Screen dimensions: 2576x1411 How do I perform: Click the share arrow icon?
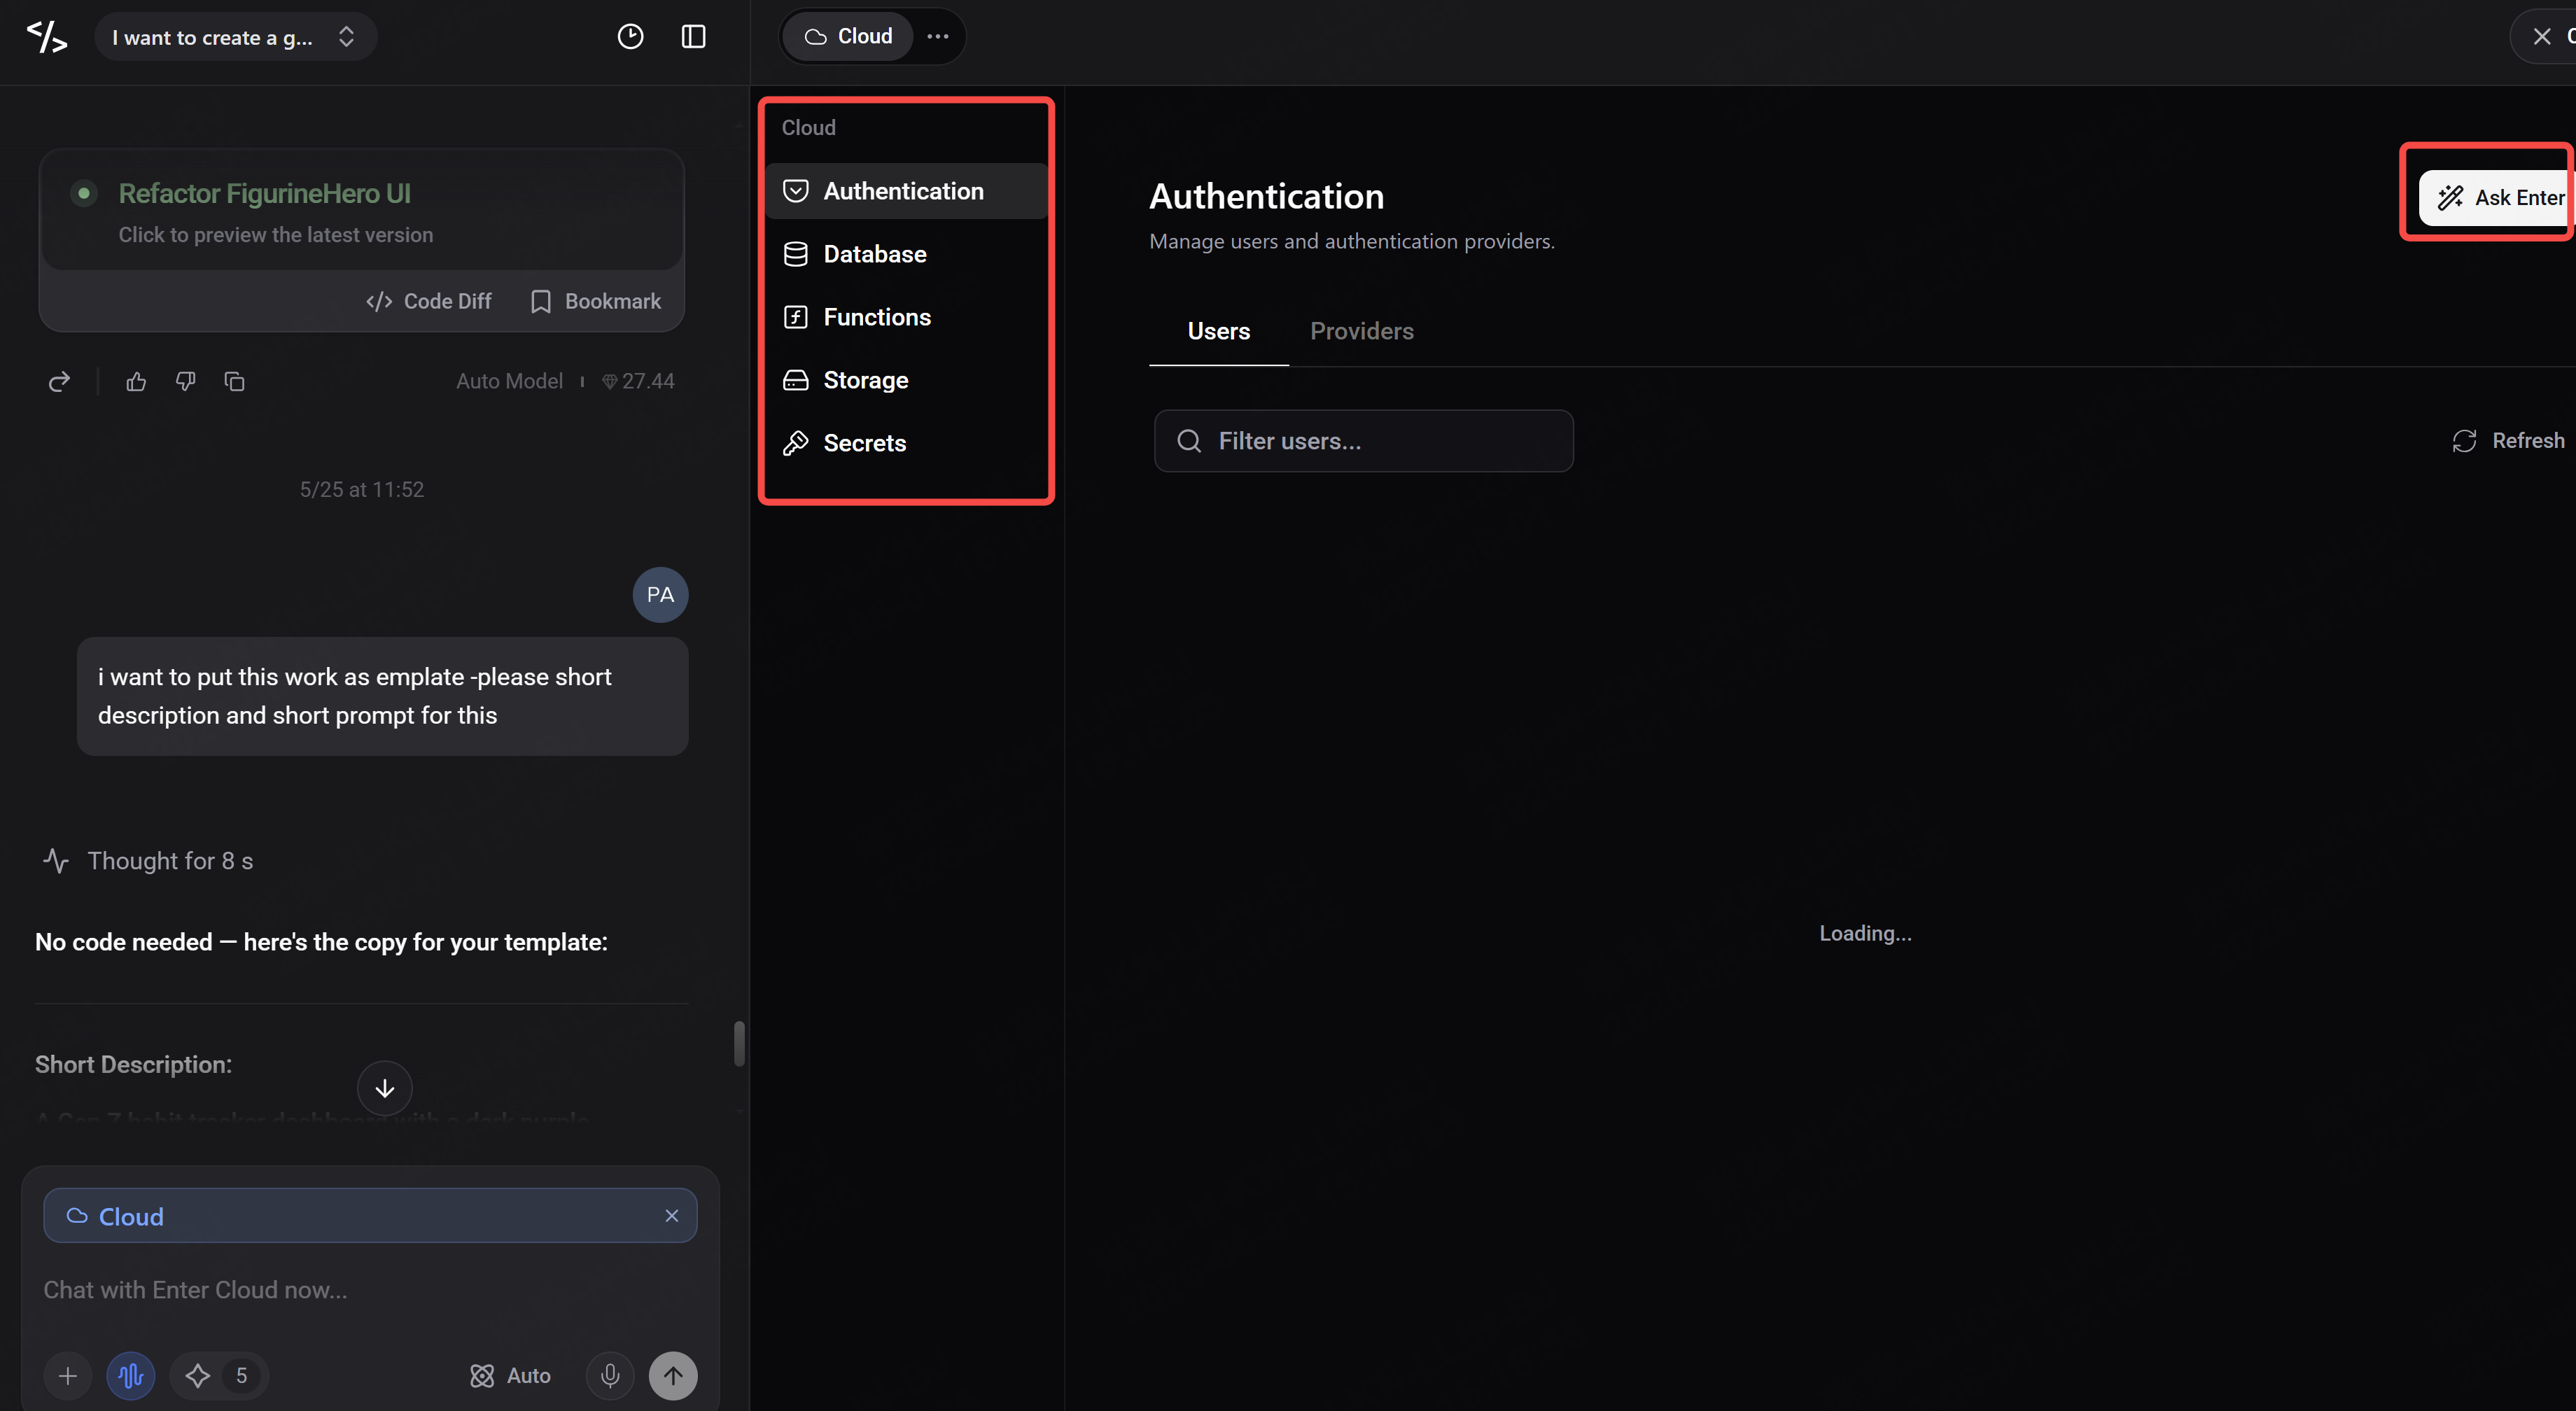[x=59, y=381]
